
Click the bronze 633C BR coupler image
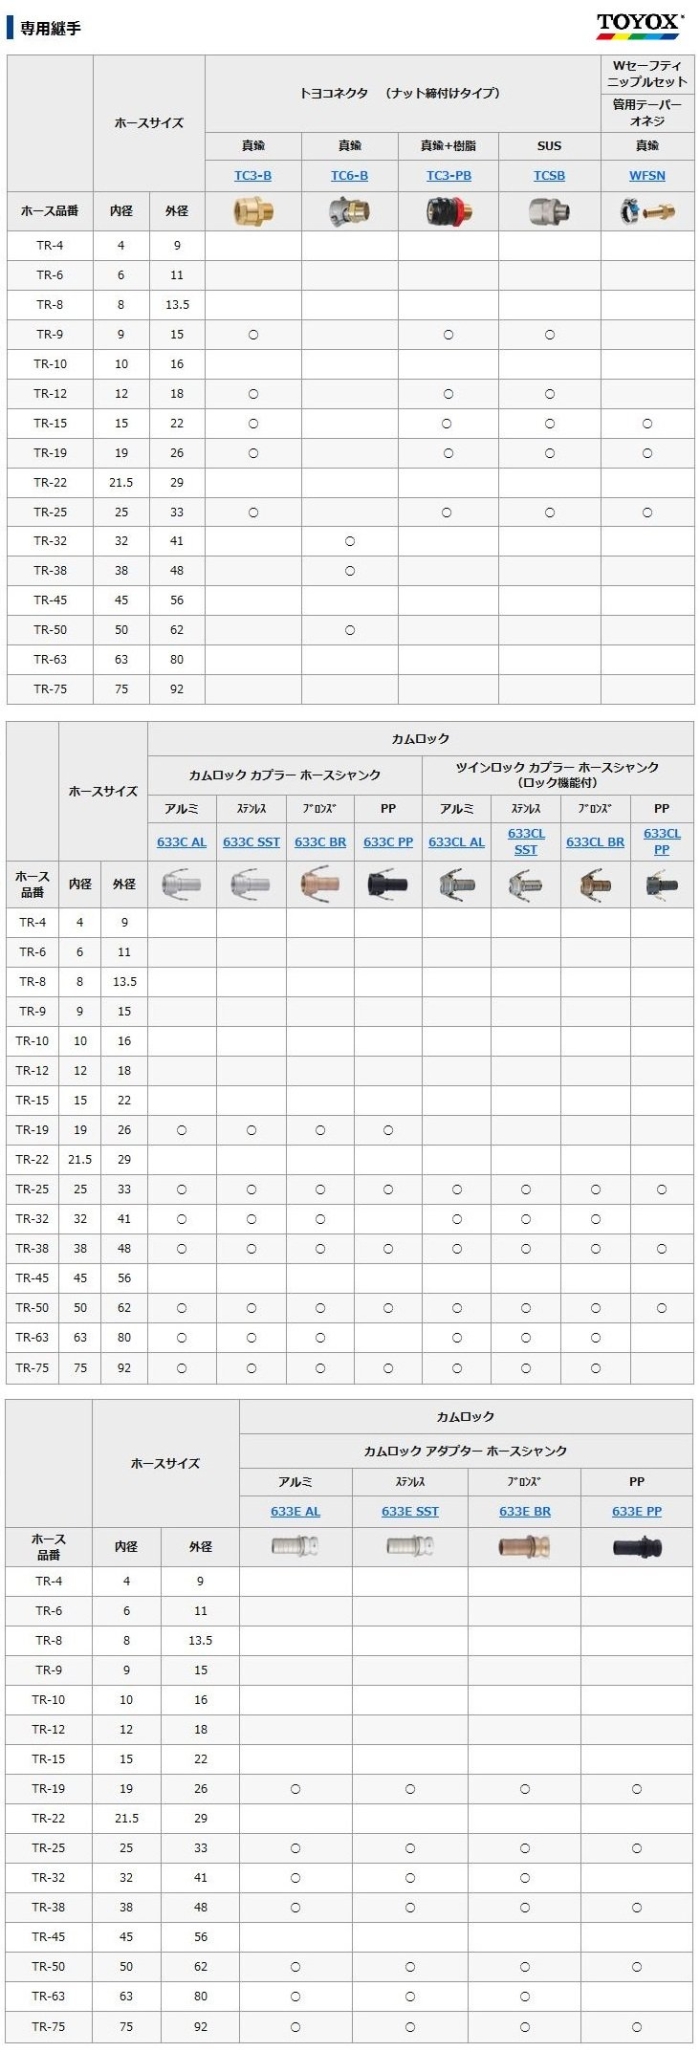pos(320,884)
